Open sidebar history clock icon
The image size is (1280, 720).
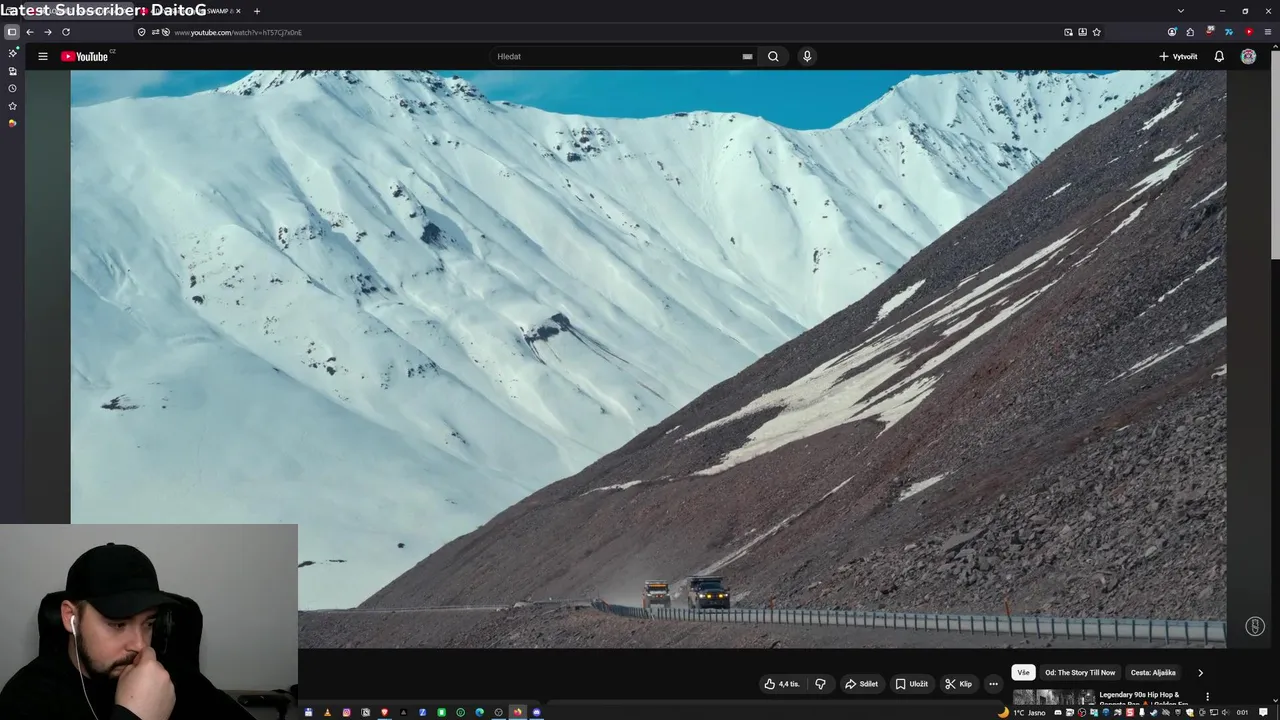tap(12, 88)
